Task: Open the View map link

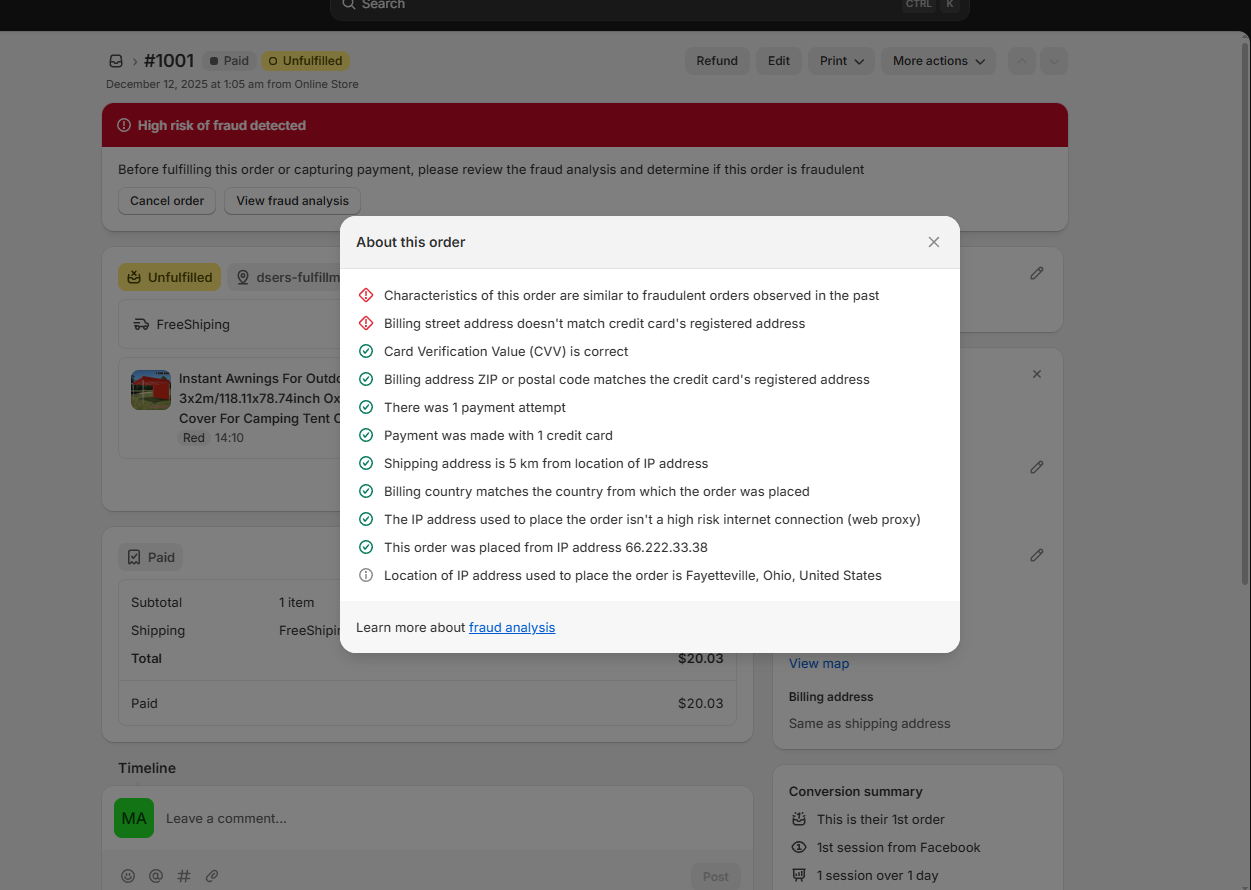Action: pos(818,664)
